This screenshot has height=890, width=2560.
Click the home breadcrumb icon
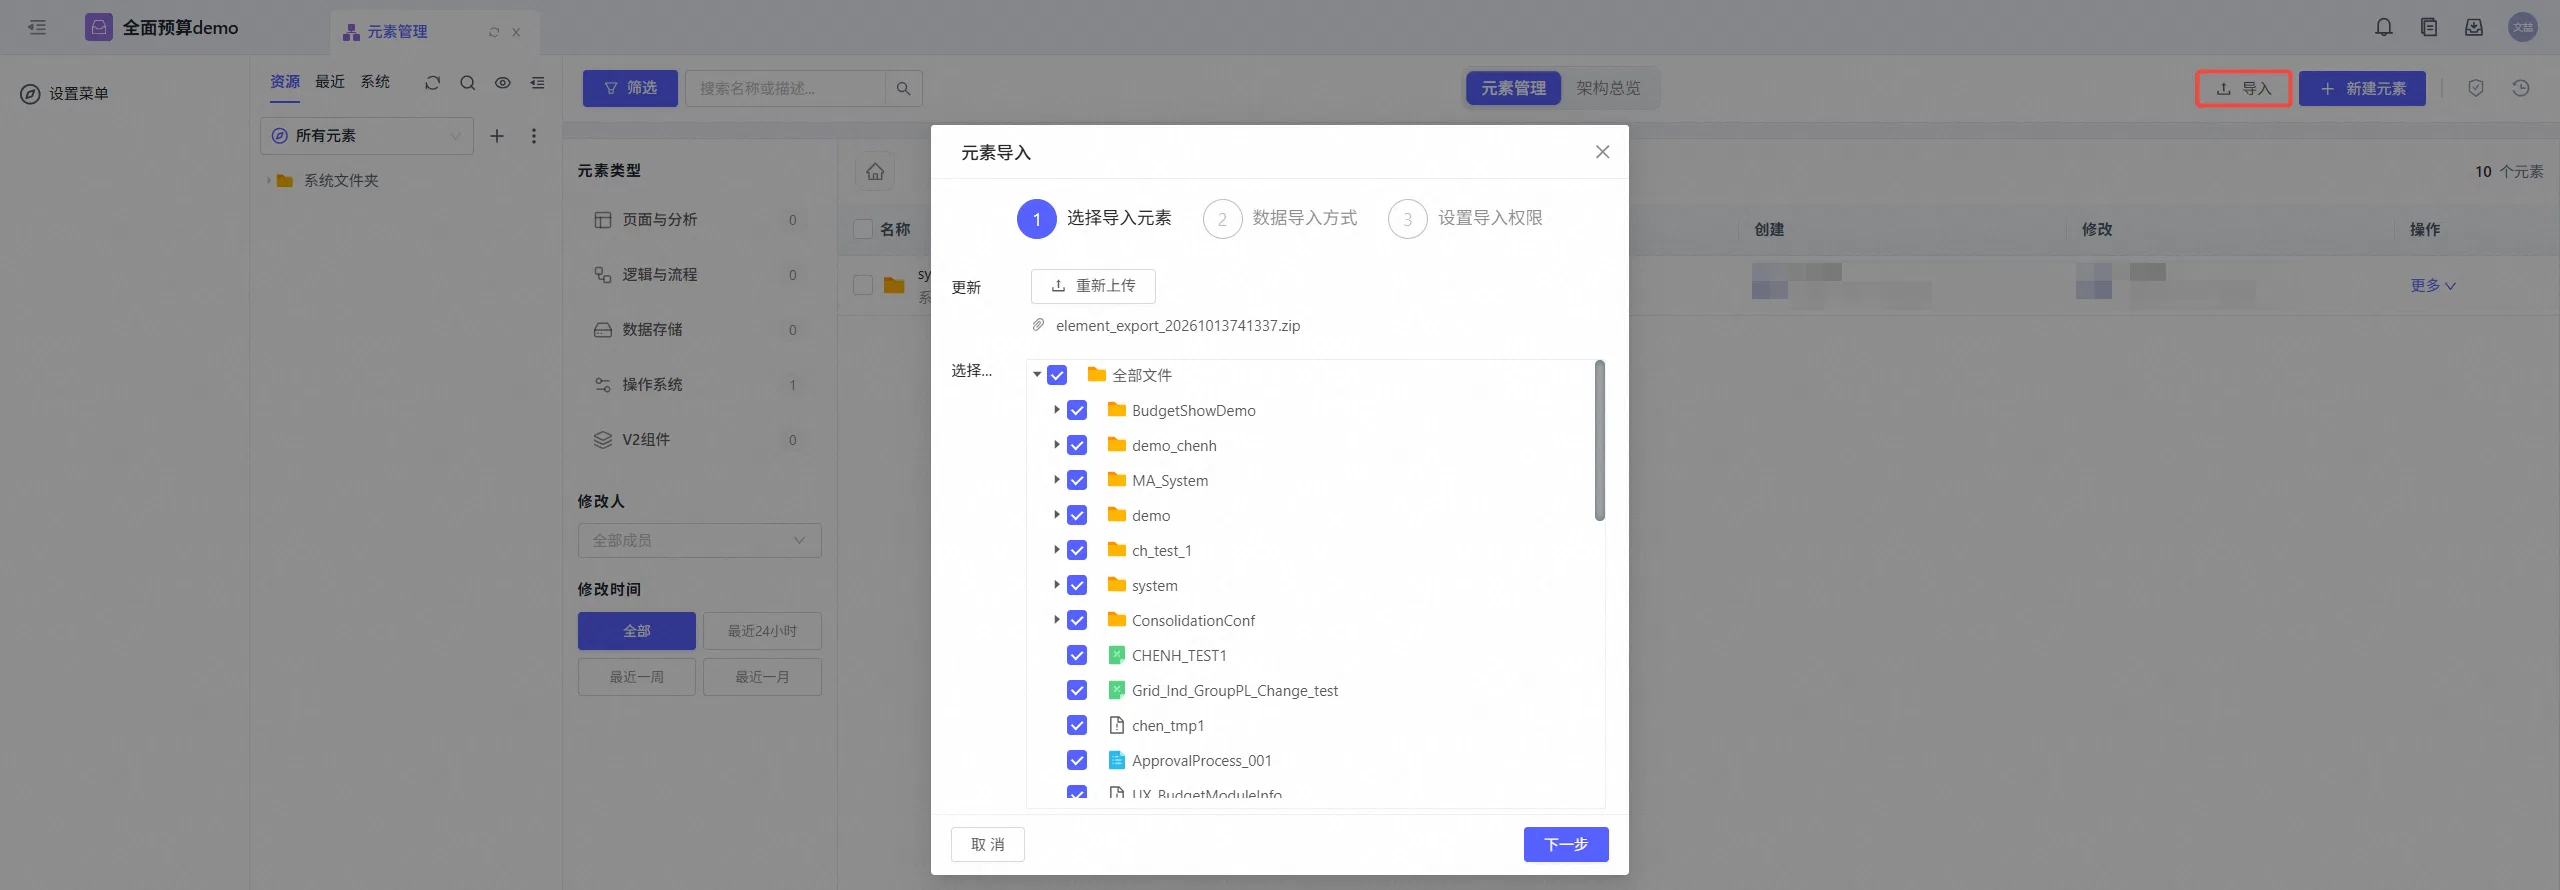(875, 172)
